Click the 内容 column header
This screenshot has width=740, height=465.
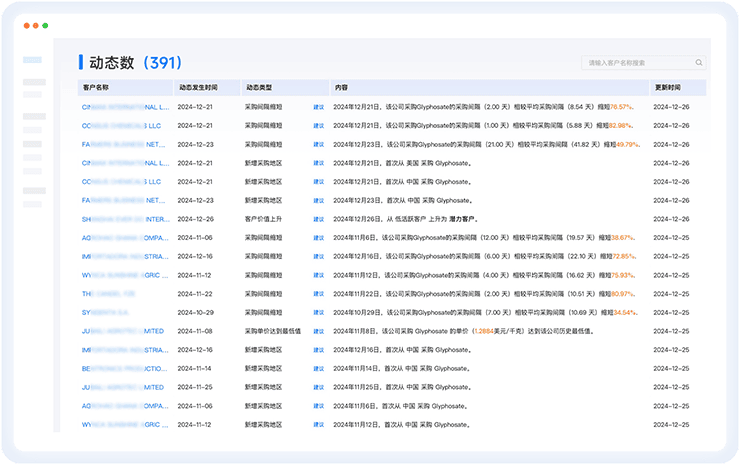(341, 88)
